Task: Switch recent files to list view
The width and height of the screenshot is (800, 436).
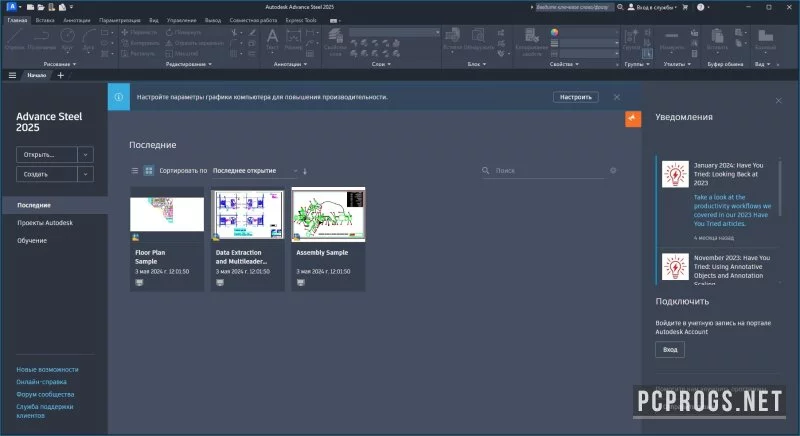Action: [x=135, y=171]
